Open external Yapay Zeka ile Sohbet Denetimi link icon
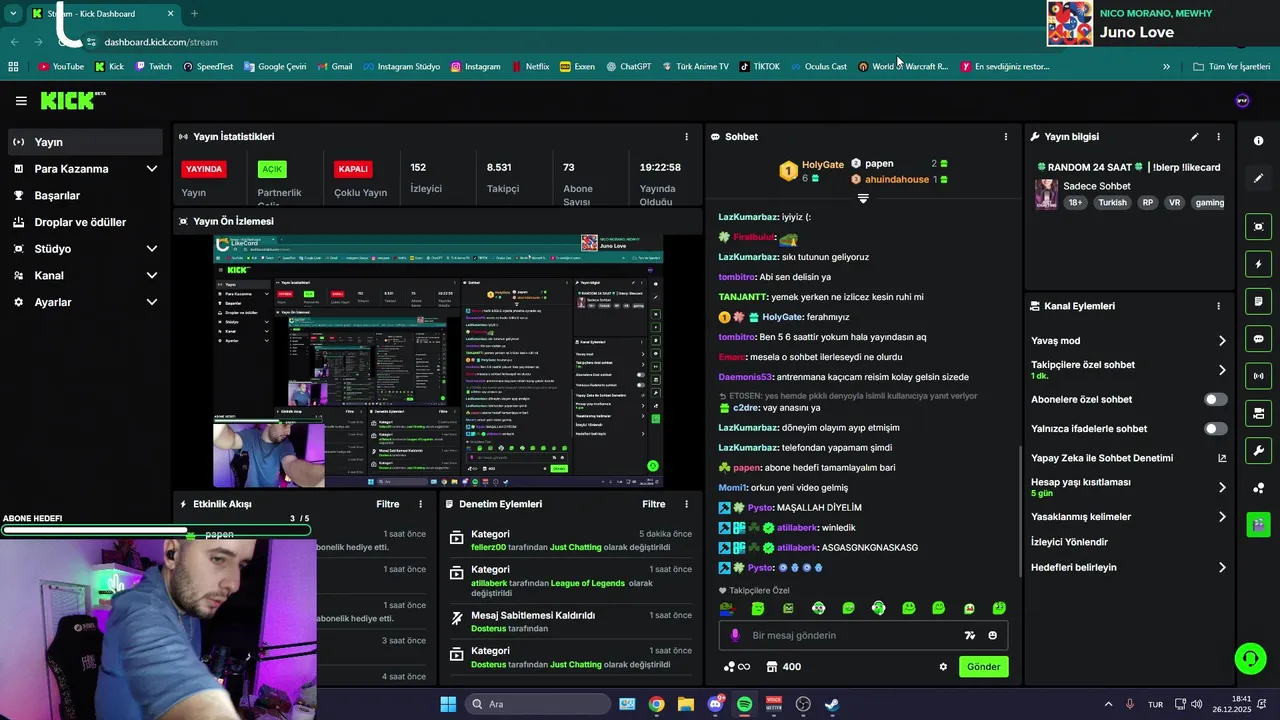 pyautogui.click(x=1222, y=458)
